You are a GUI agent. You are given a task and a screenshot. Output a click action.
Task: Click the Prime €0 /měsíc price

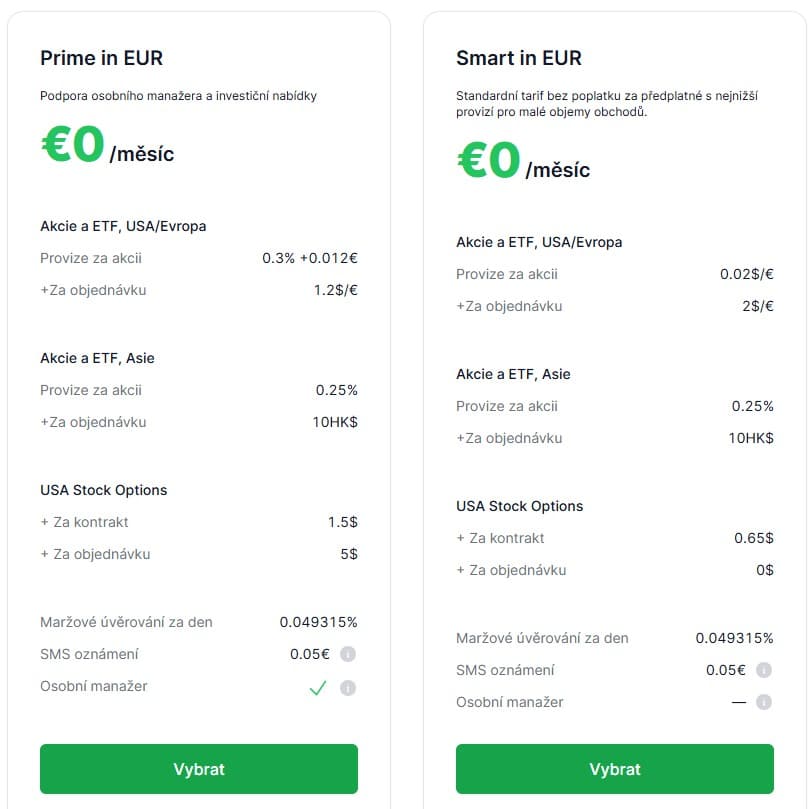(x=108, y=145)
